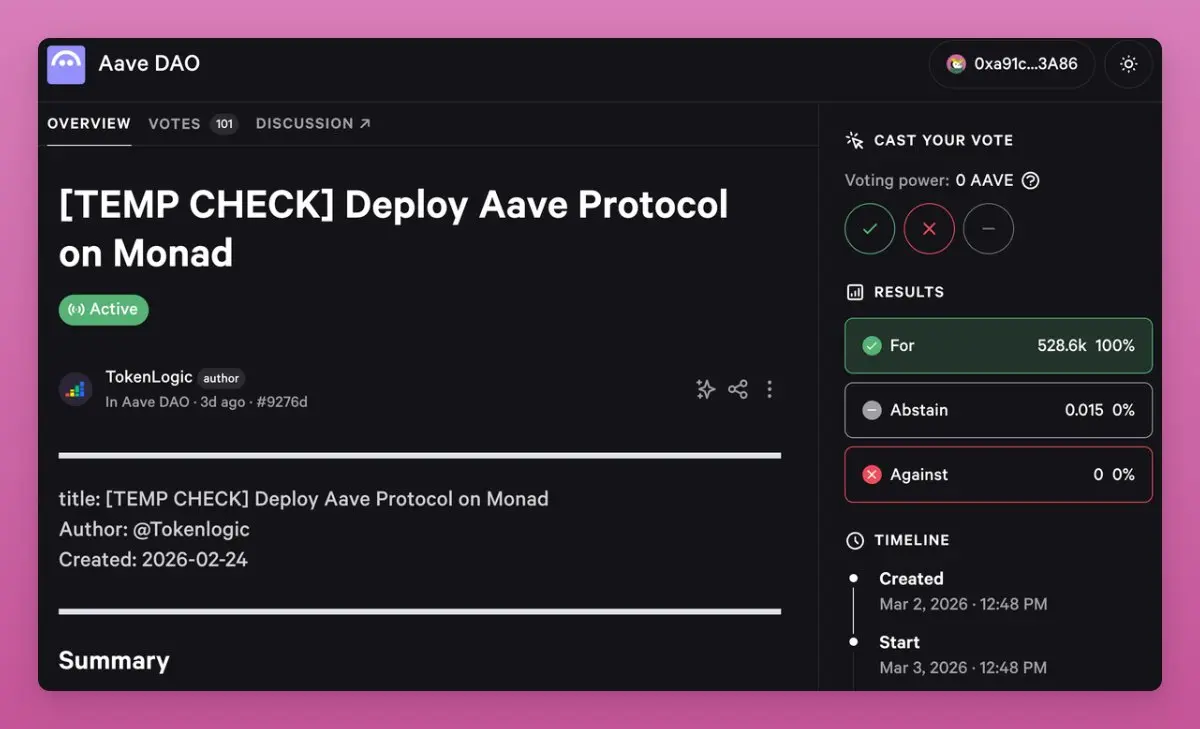Screen dimensions: 1200x729
Task: Click the Aave DAO link under author
Action: pos(155,402)
